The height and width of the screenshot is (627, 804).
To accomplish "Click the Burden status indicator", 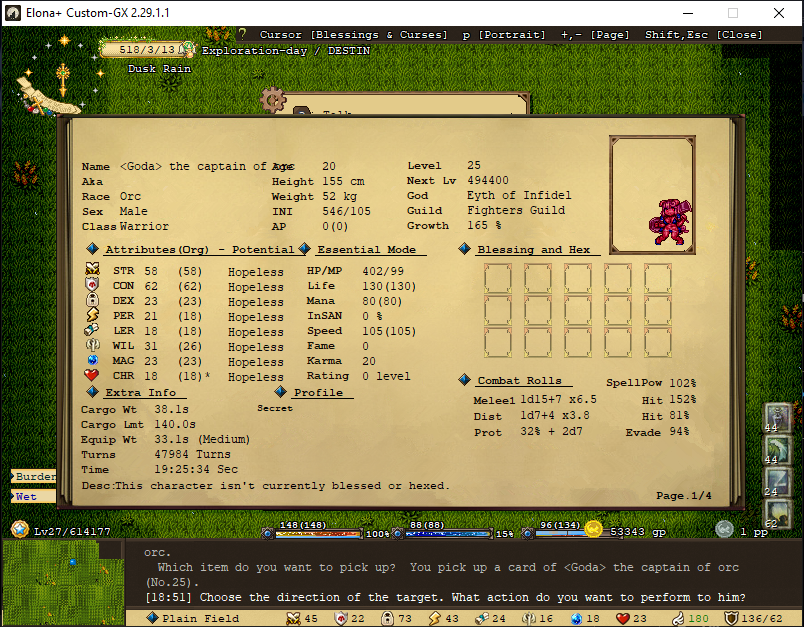I will pos(33,476).
